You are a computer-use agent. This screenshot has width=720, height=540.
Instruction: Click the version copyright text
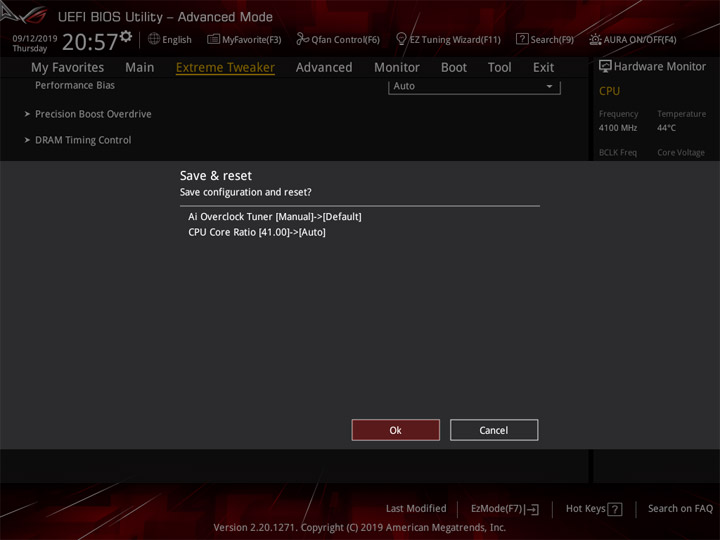(x=360, y=528)
